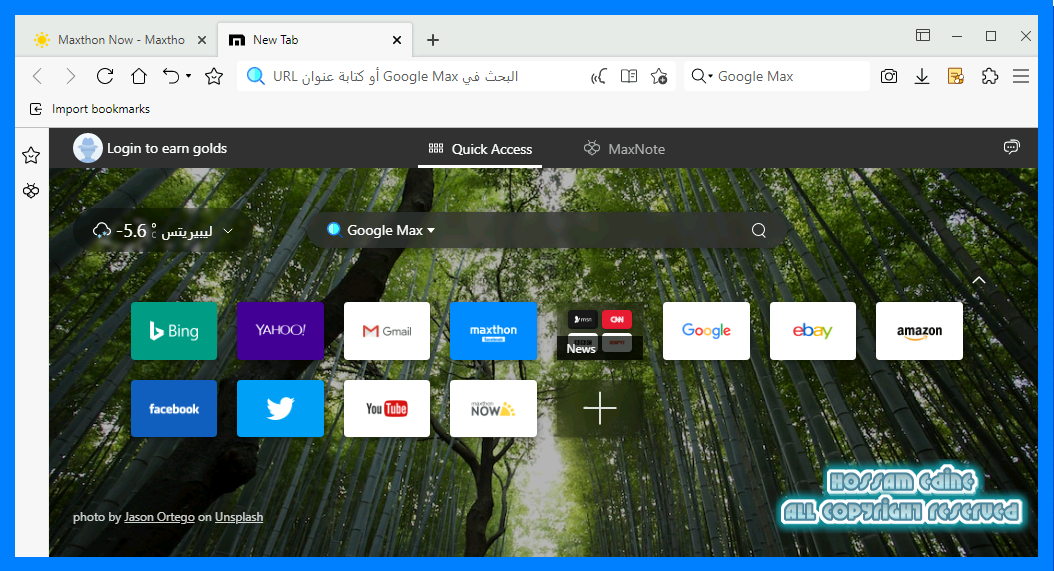Open the extensions puzzle icon

tap(989, 76)
